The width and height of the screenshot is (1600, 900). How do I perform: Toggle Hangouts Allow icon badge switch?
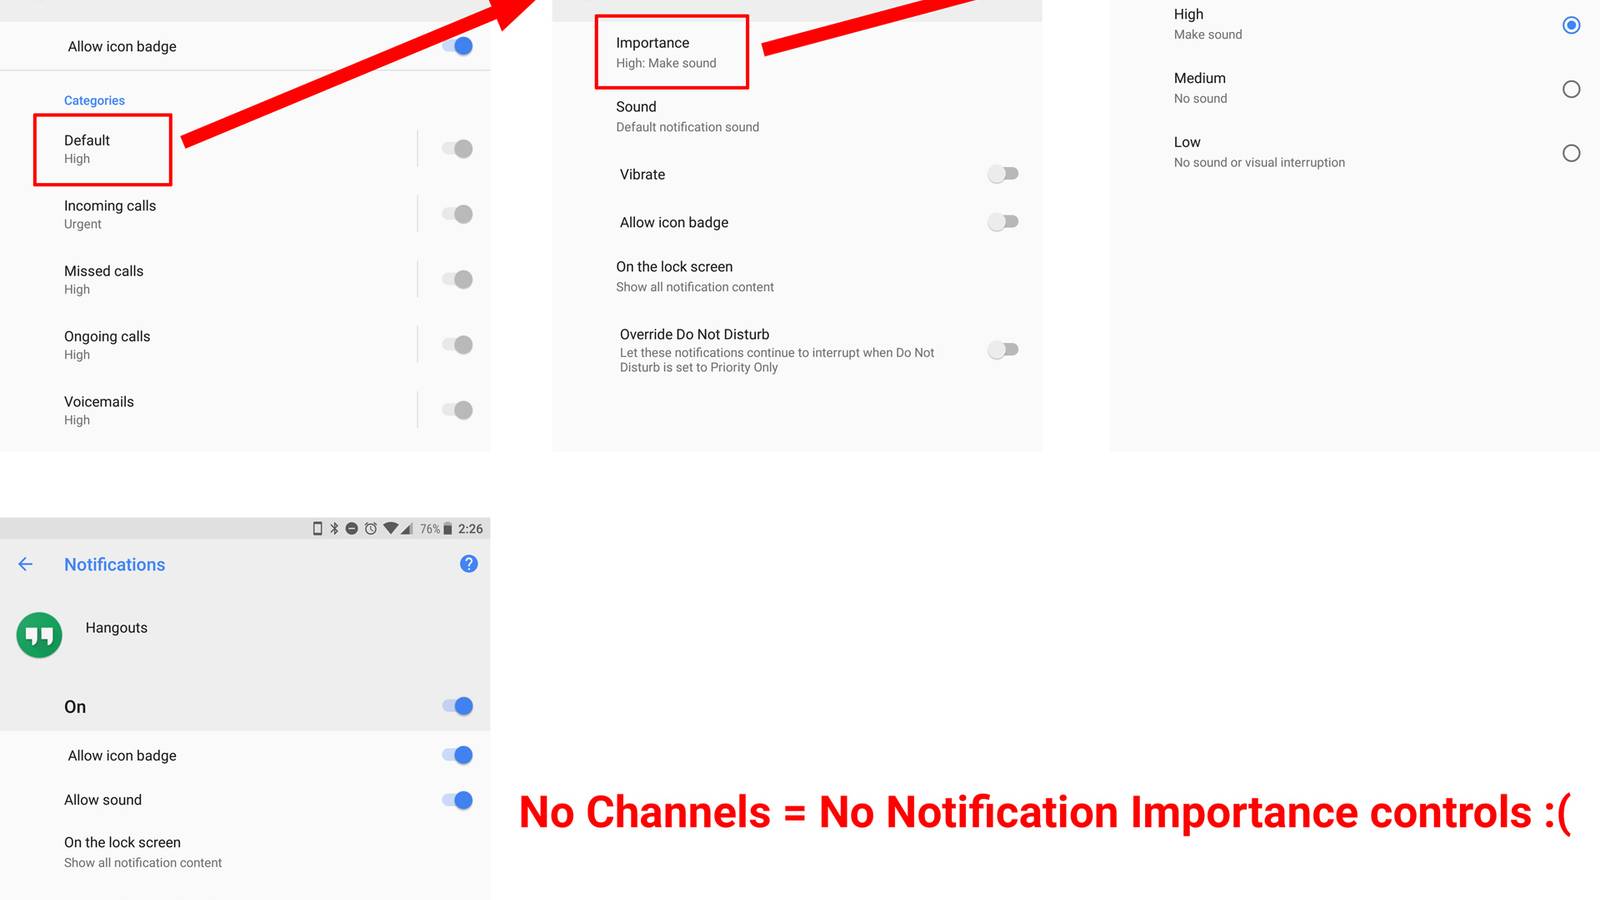(457, 755)
